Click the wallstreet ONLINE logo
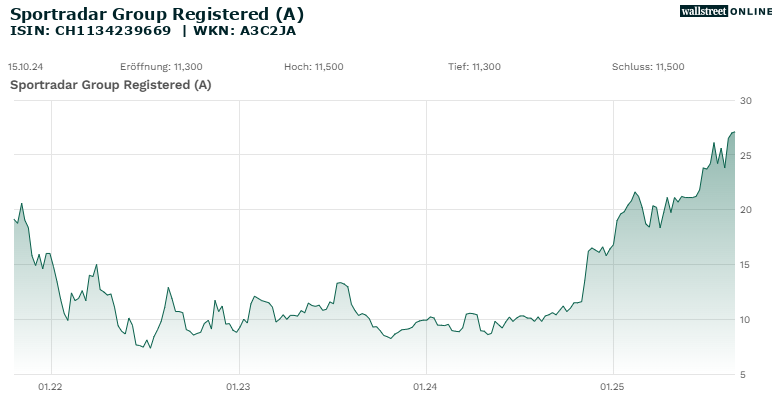Viewport: 780px width, 416px height. pyautogui.click(x=726, y=11)
